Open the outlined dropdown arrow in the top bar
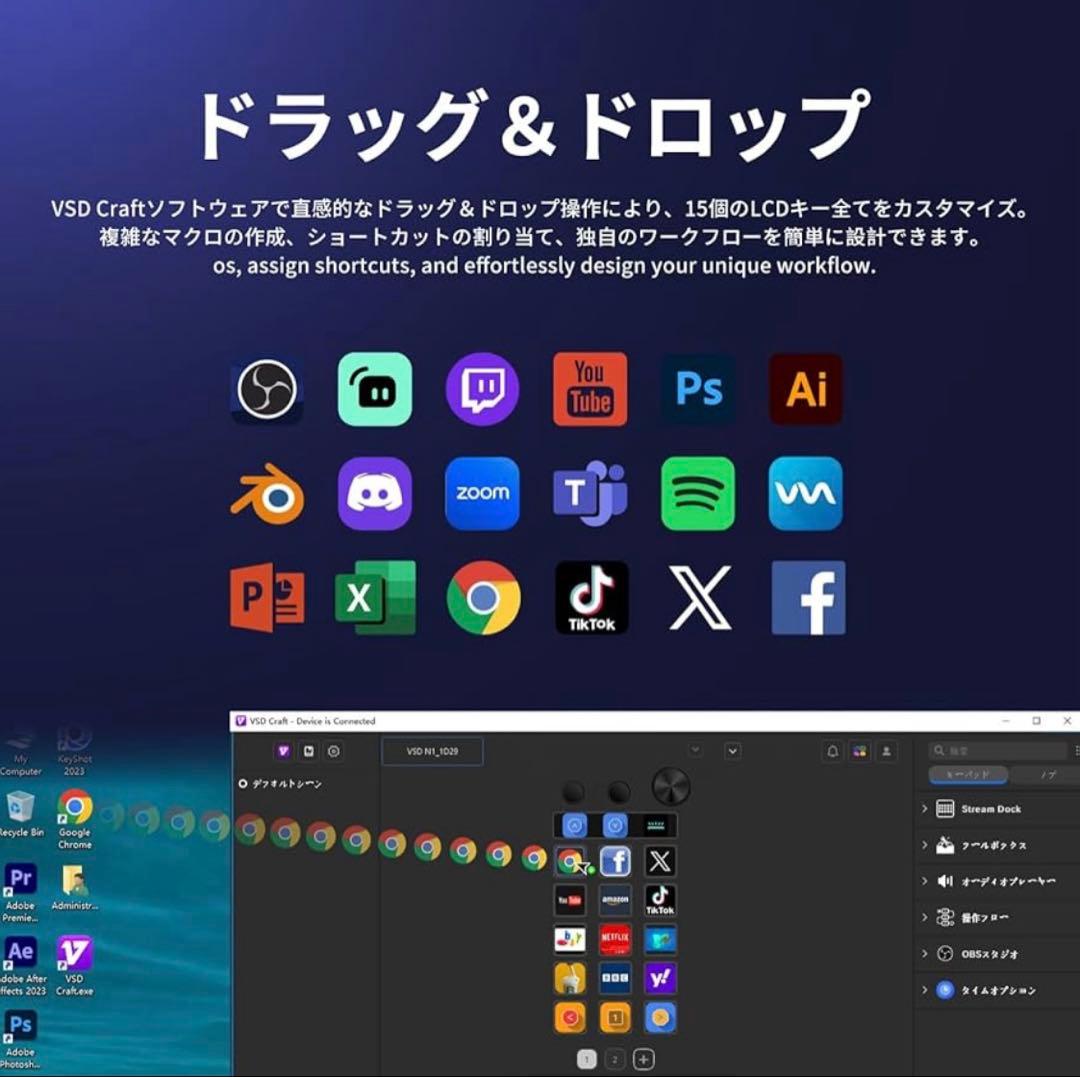Screen dimensions: 1080x1077 (x=733, y=751)
